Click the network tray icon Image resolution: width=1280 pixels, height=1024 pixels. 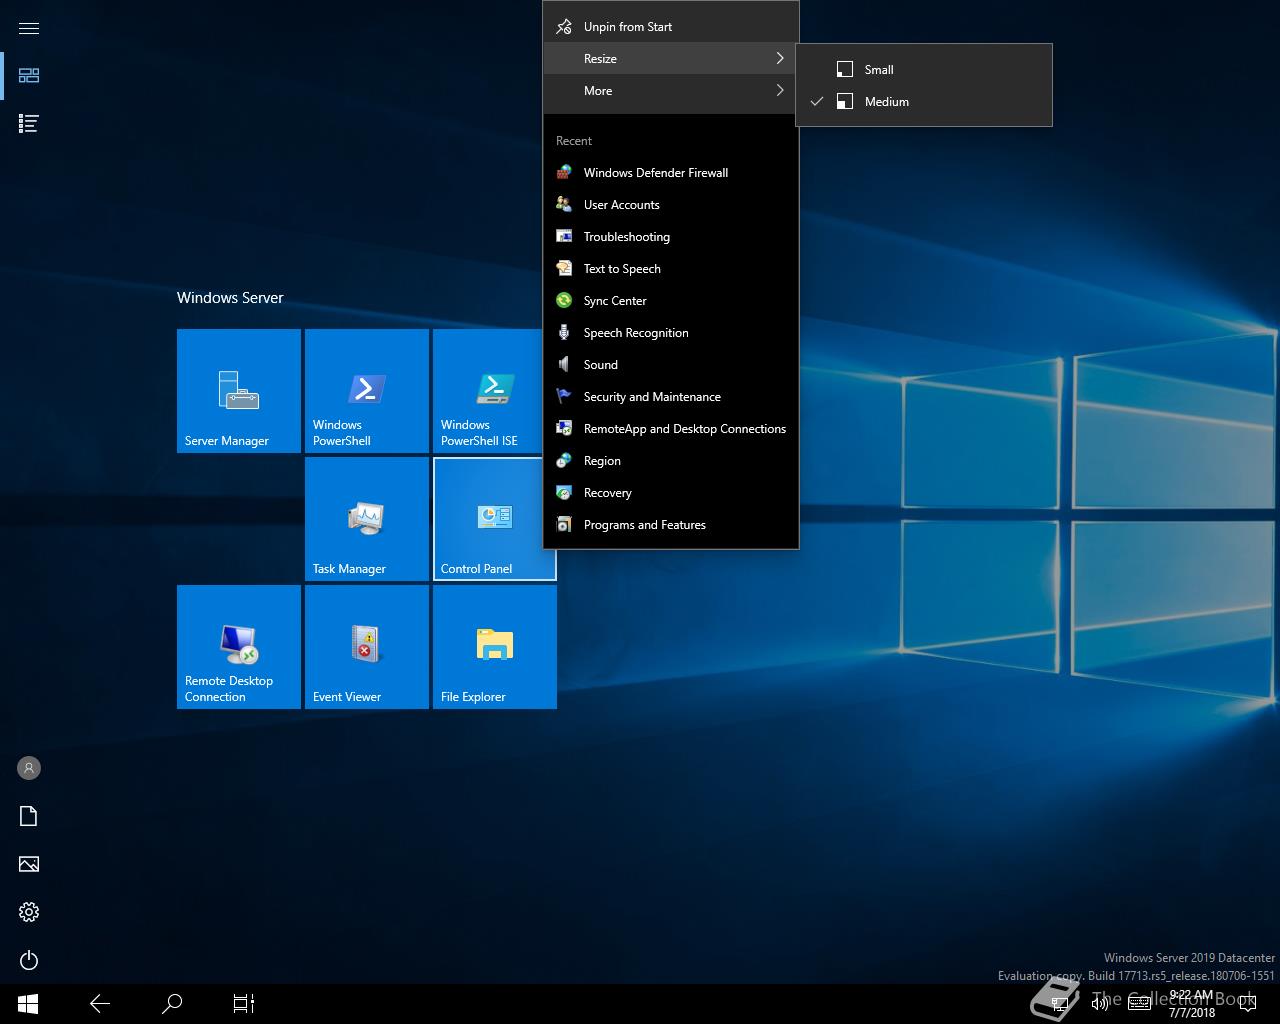point(1062,1004)
